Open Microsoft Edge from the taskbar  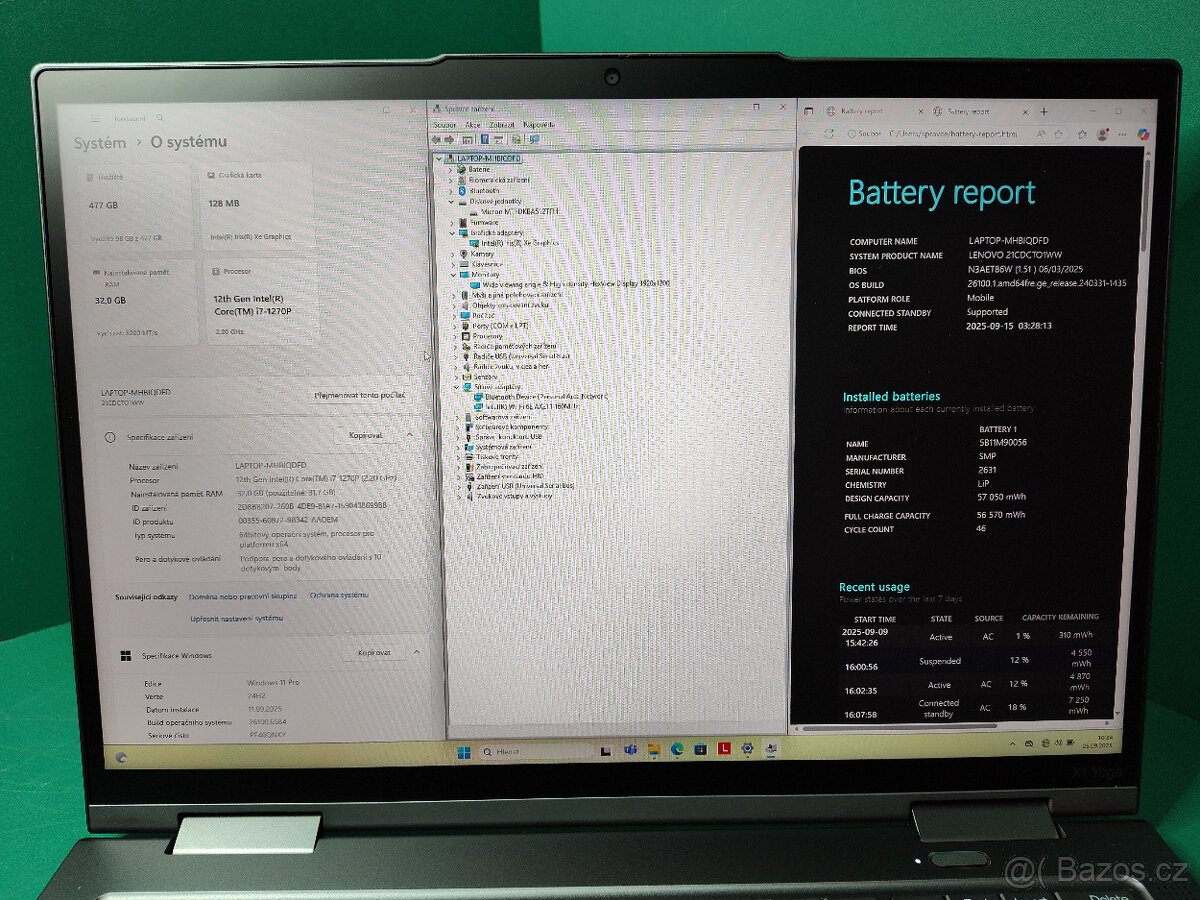coord(677,749)
